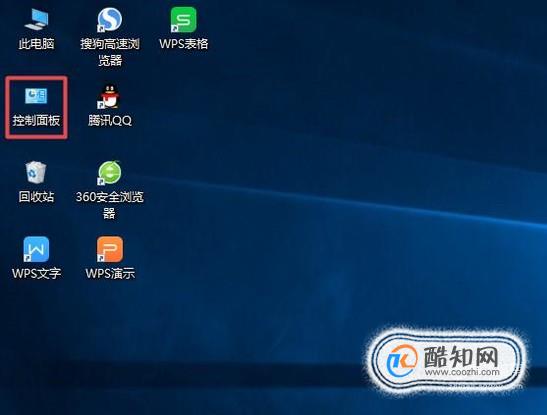Screen dimensions: 547x415
Task: Select the 搜狗高速浏览器 browser icon
Action: point(110,20)
